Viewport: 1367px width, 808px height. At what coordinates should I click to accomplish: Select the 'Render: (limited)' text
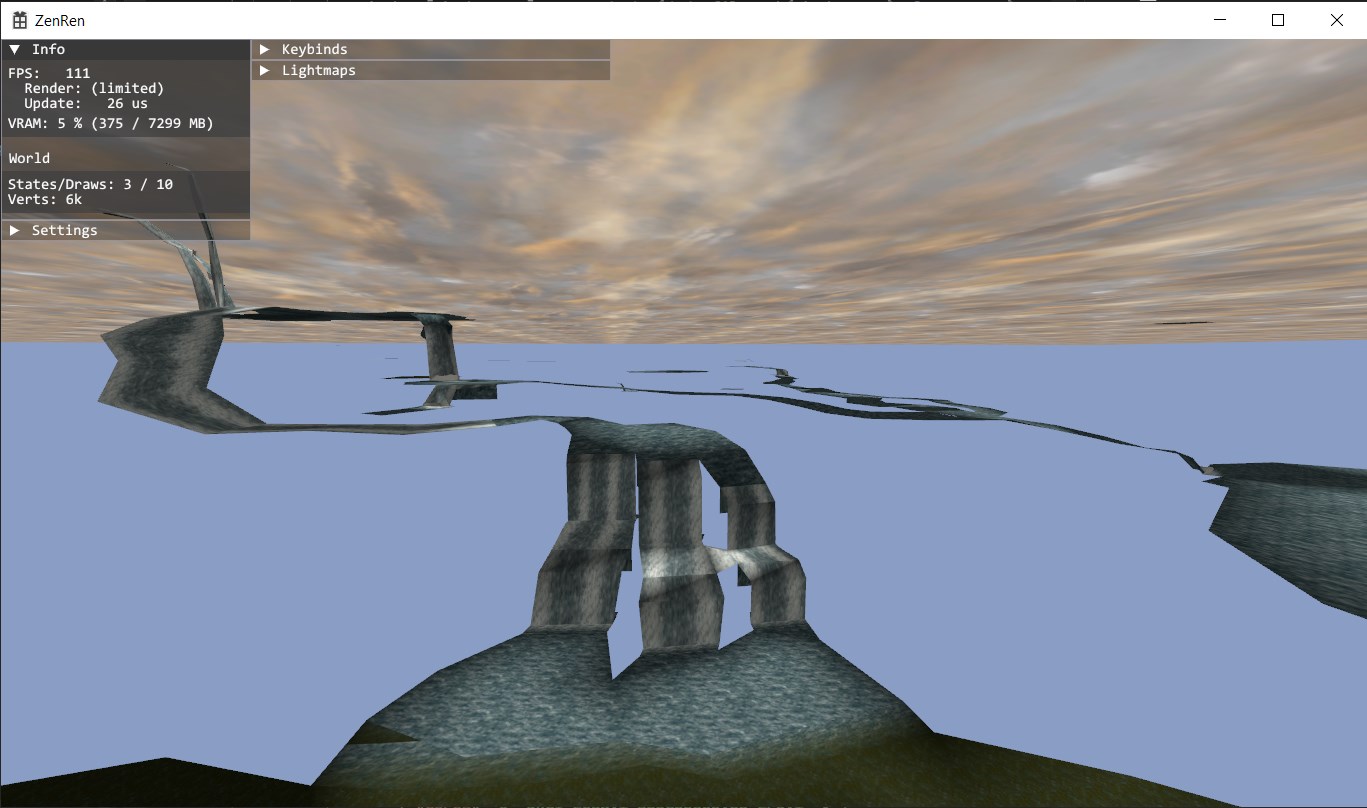94,88
